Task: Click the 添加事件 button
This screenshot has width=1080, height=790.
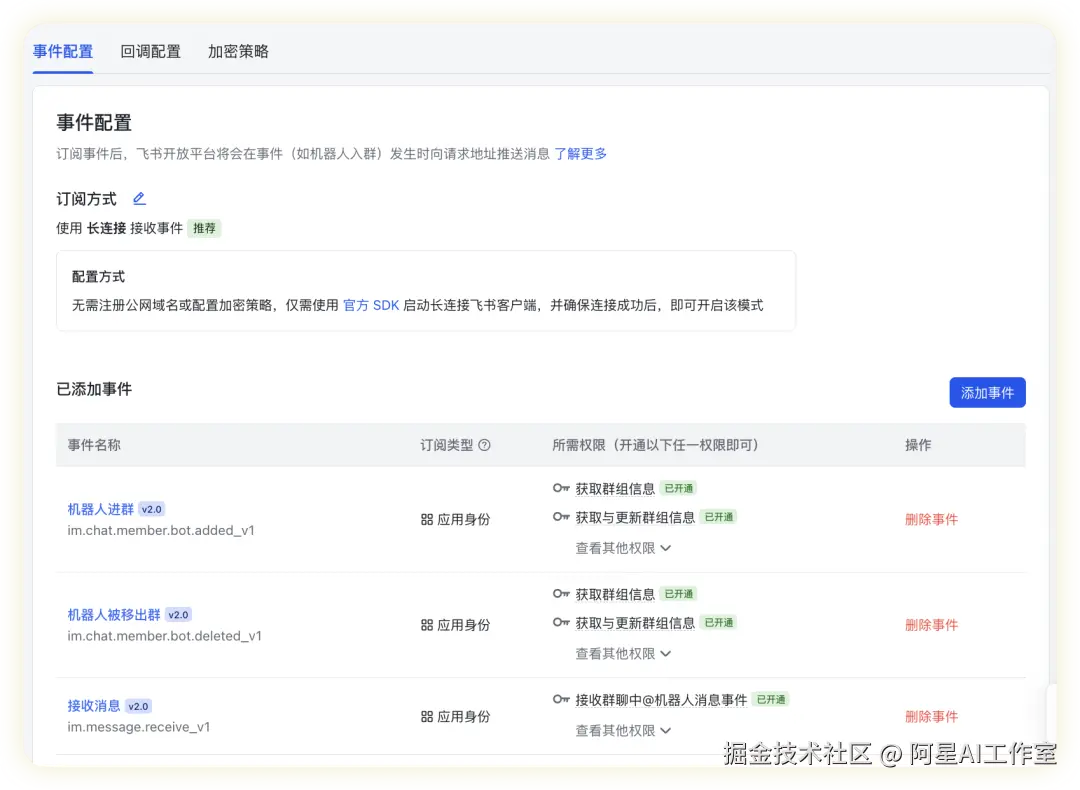Action: pyautogui.click(x=987, y=392)
